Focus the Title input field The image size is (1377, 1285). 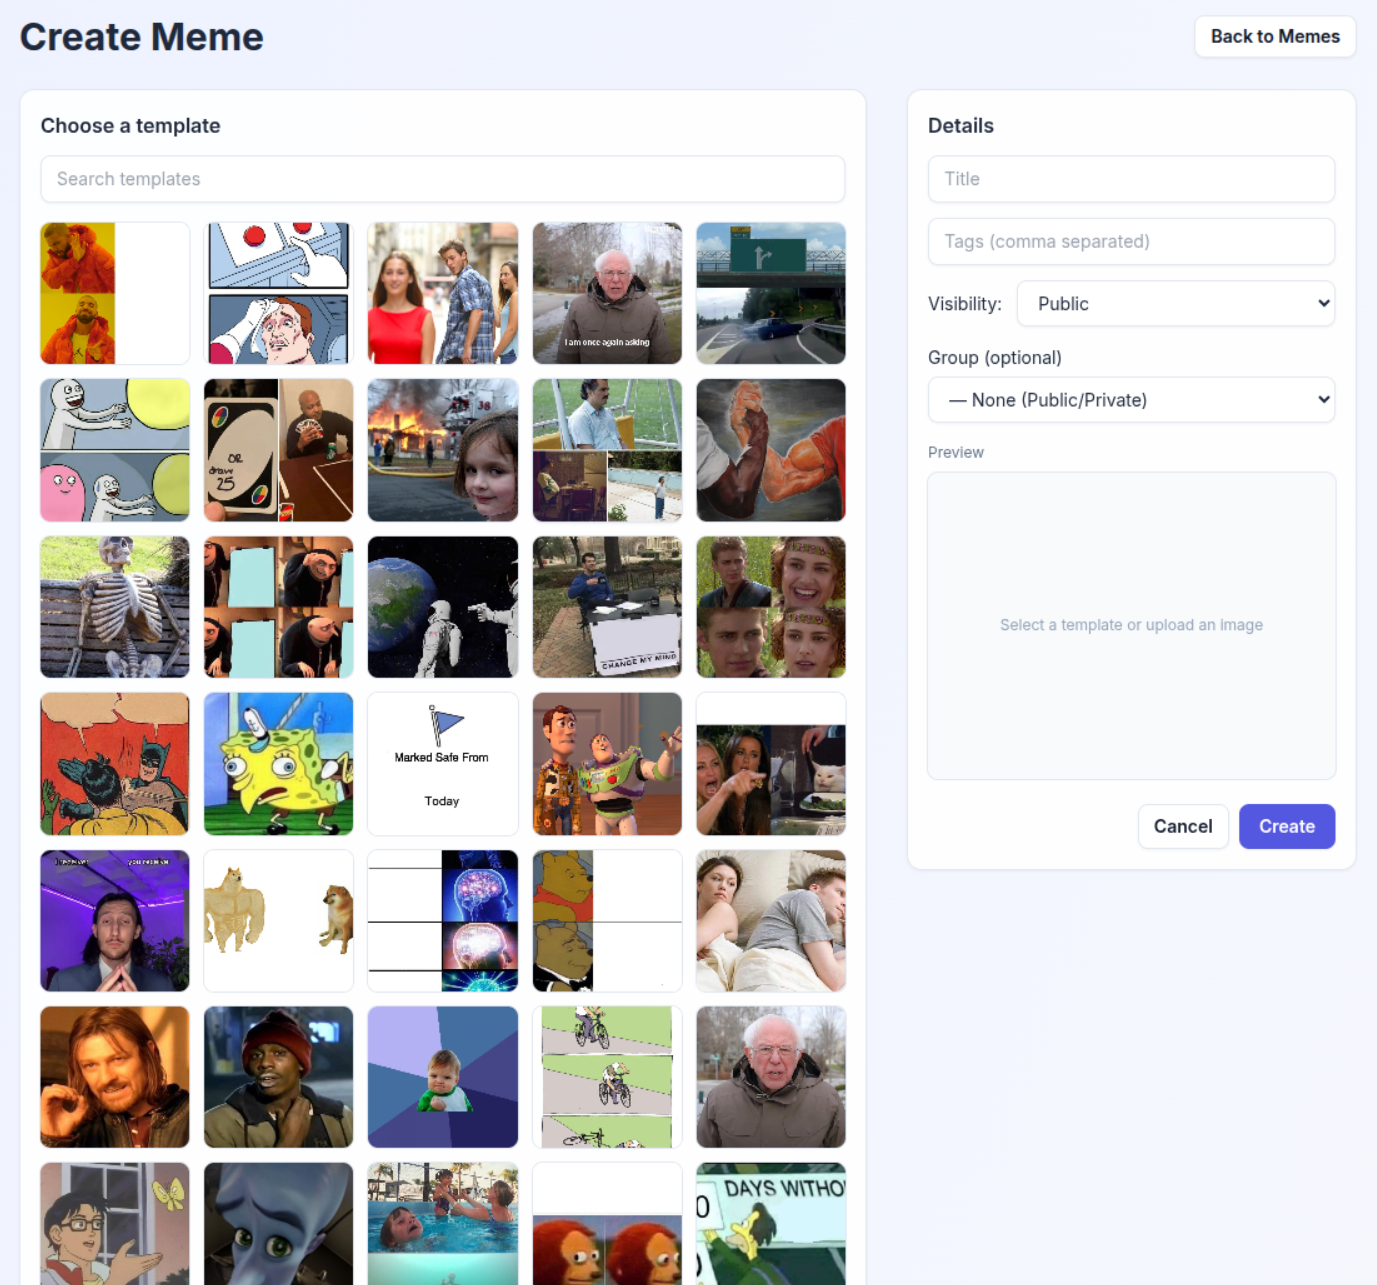point(1131,179)
